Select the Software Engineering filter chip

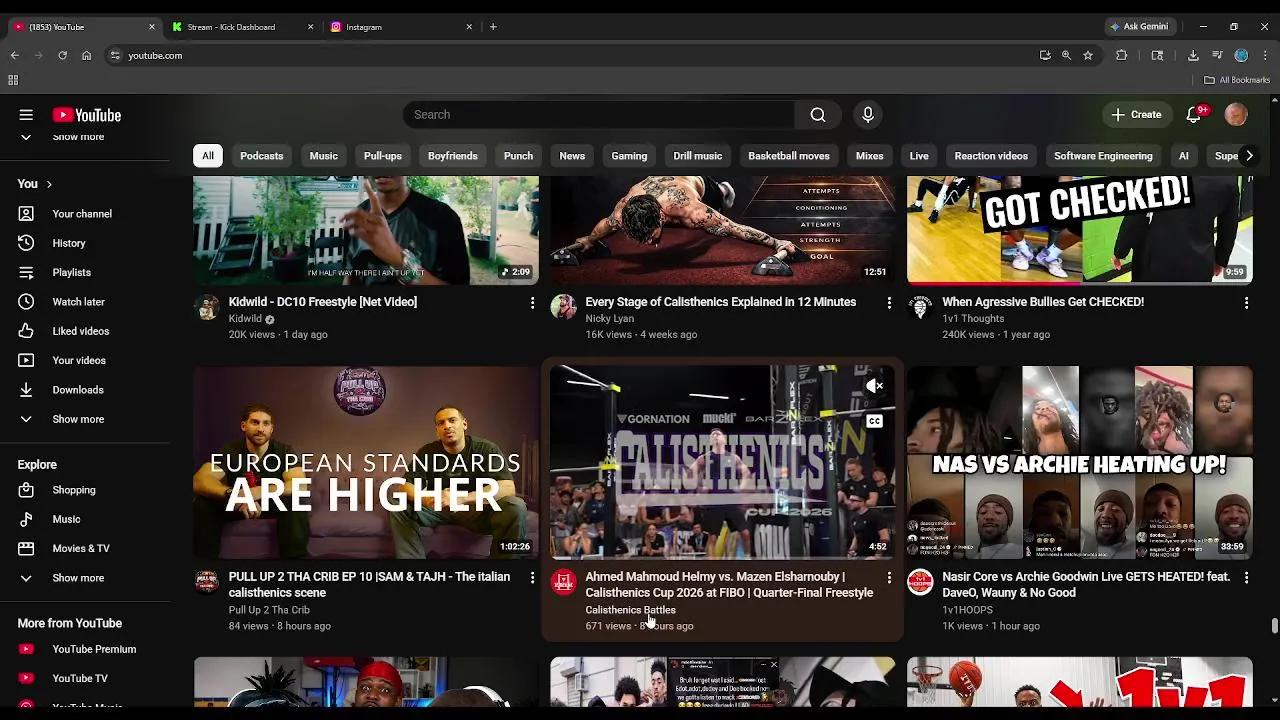[1103, 156]
